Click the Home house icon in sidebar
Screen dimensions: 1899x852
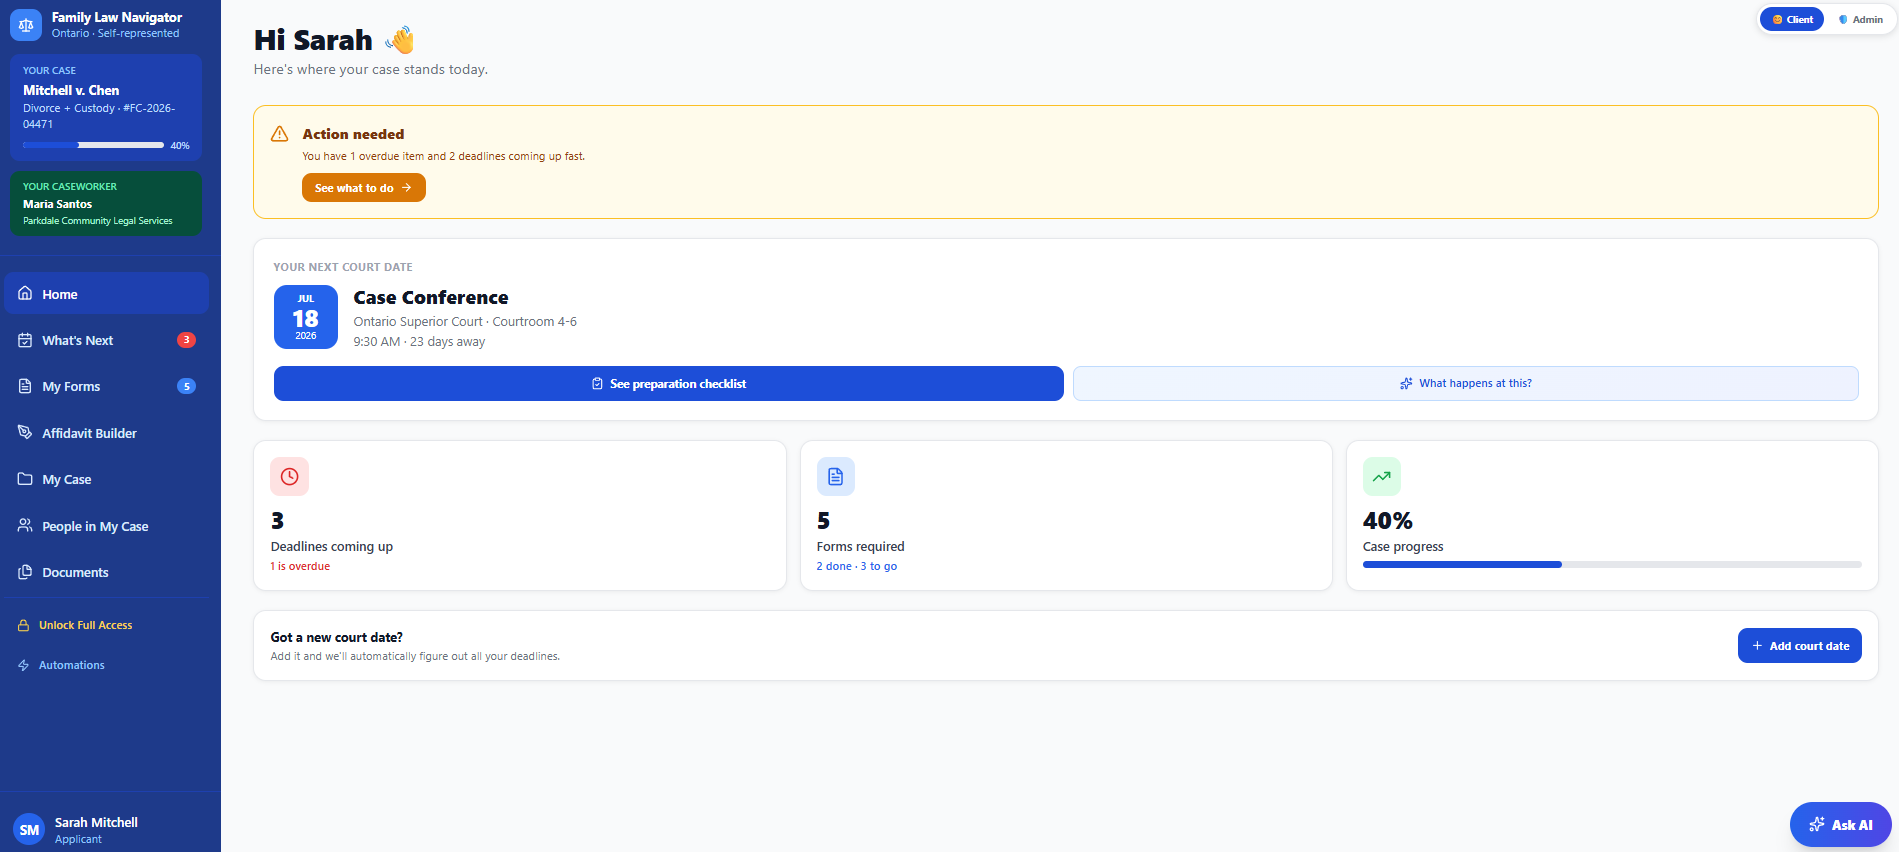pyautogui.click(x=25, y=294)
